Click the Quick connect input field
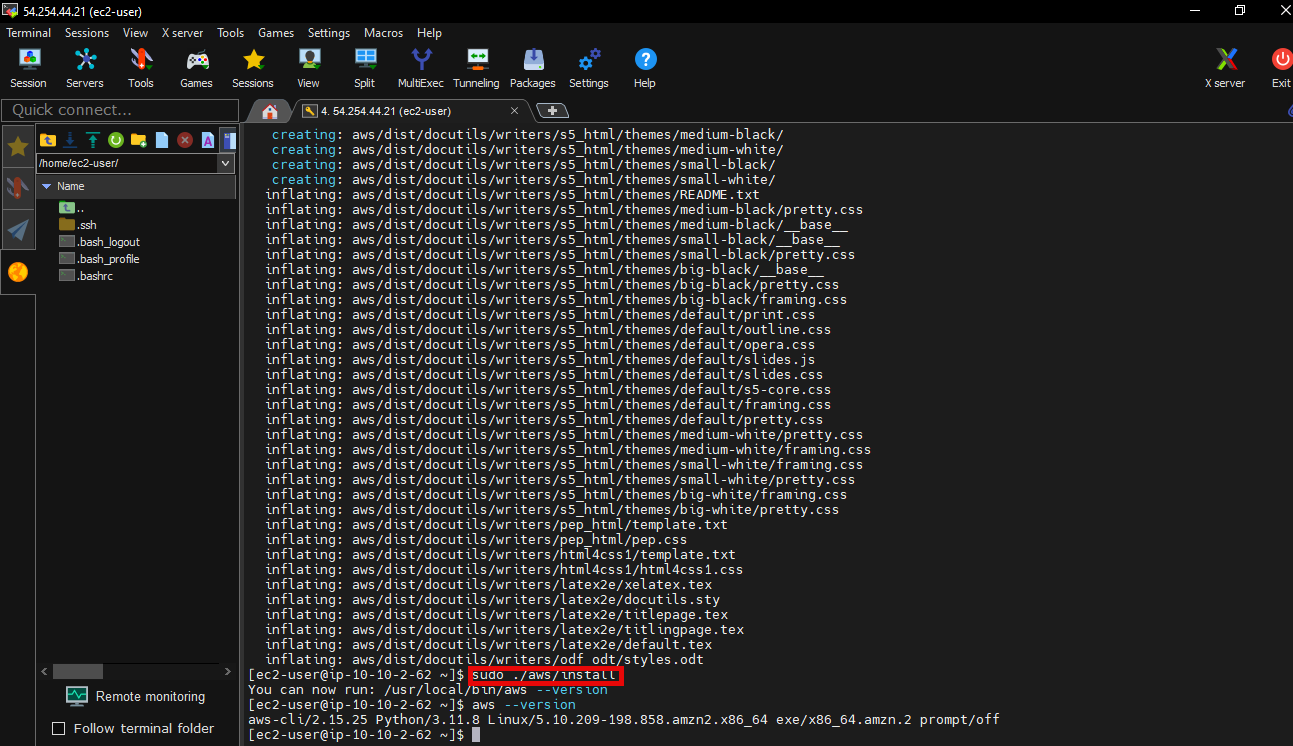The image size is (1293, 746). click(120, 110)
